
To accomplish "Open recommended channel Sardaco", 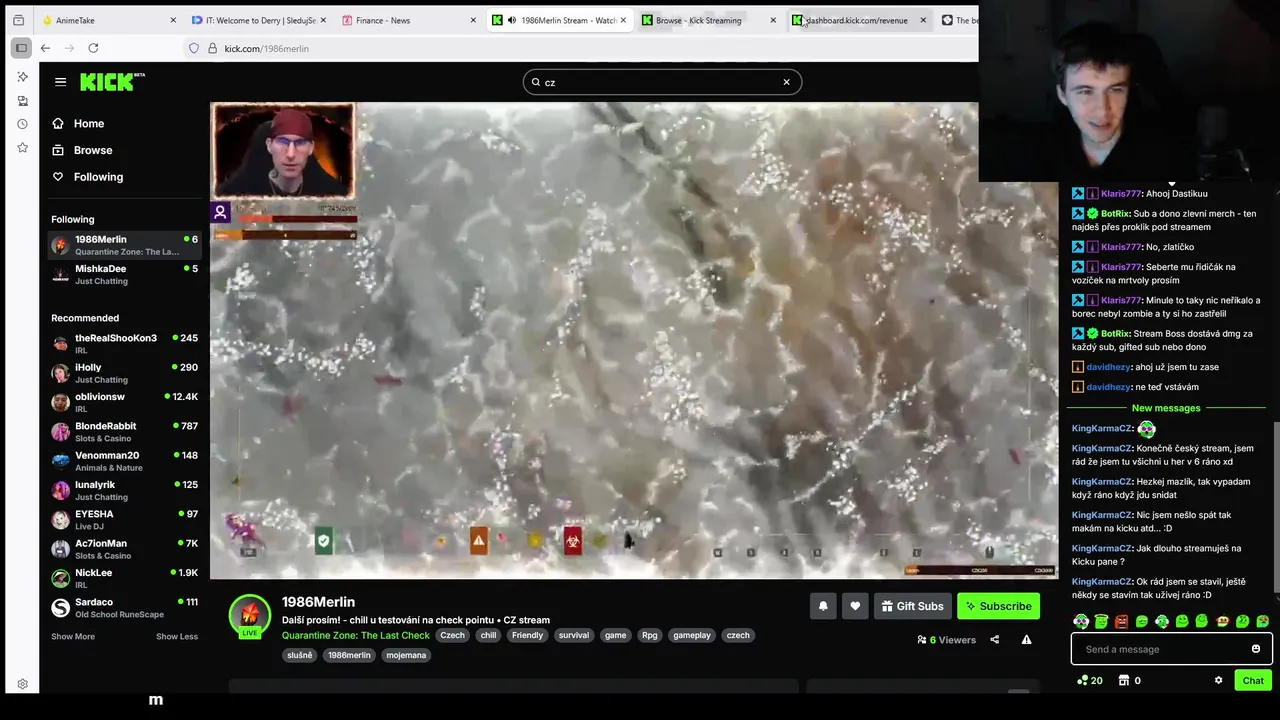I will [x=125, y=607].
